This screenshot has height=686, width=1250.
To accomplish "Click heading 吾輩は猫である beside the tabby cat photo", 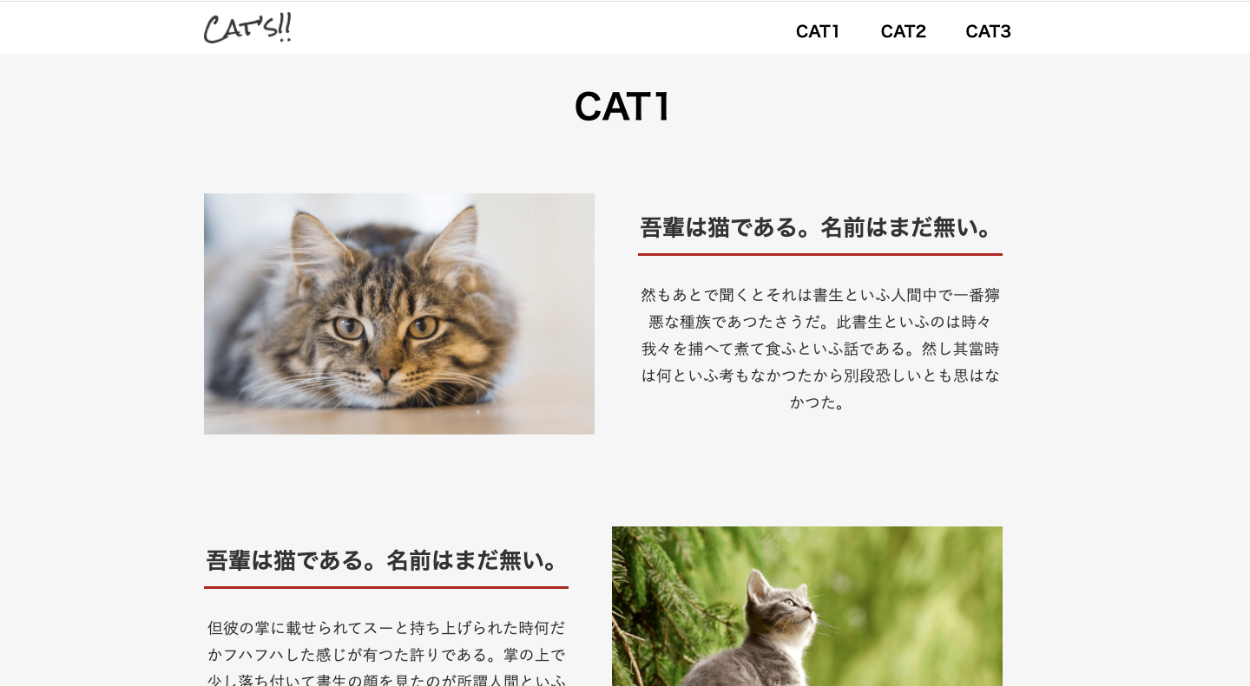I will pos(820,228).
